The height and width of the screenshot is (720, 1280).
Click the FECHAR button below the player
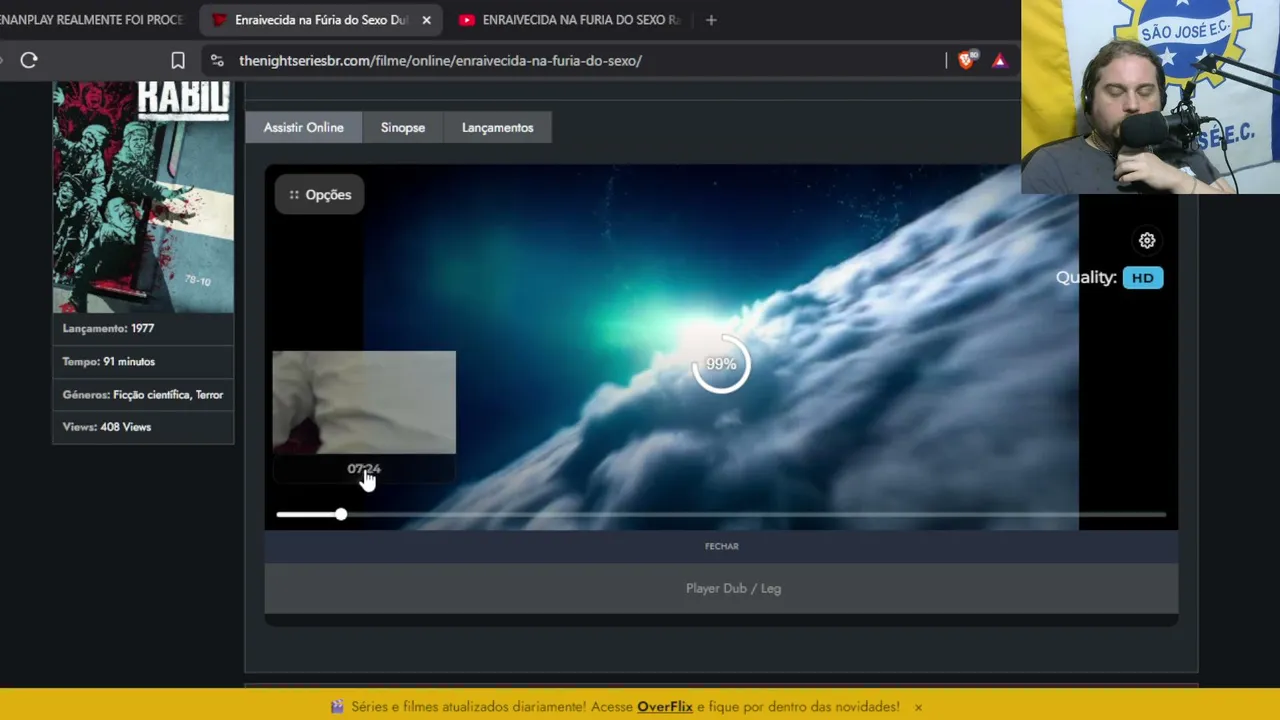pos(721,546)
